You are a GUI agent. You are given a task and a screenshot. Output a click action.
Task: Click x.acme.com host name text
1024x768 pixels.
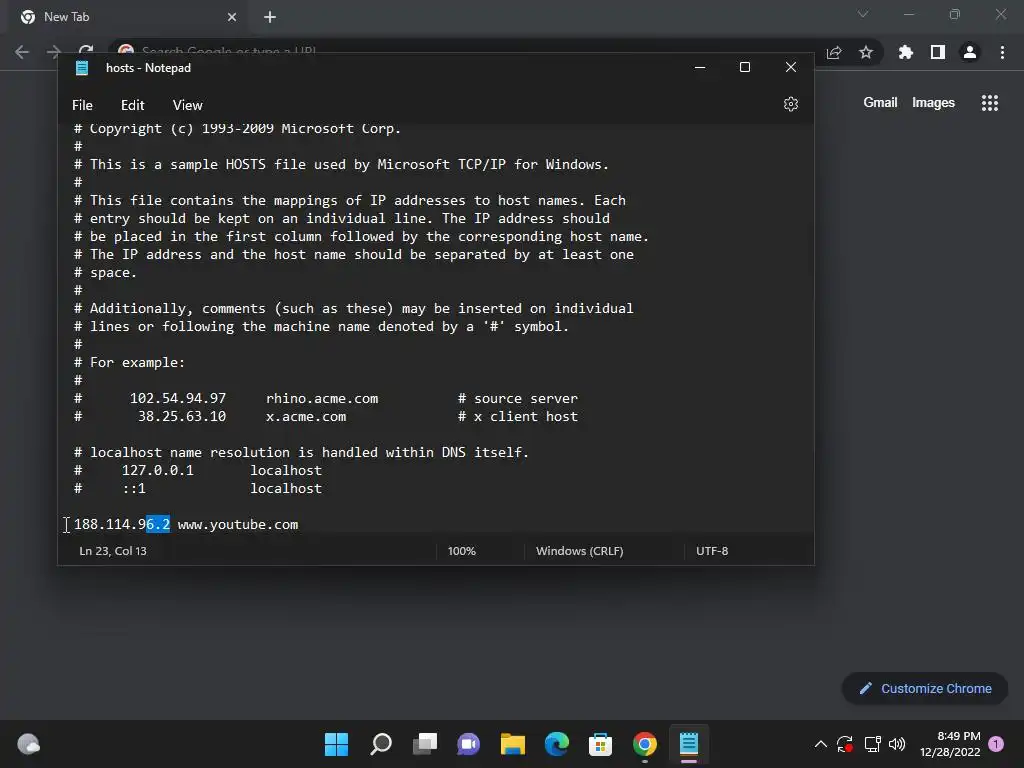(x=306, y=417)
